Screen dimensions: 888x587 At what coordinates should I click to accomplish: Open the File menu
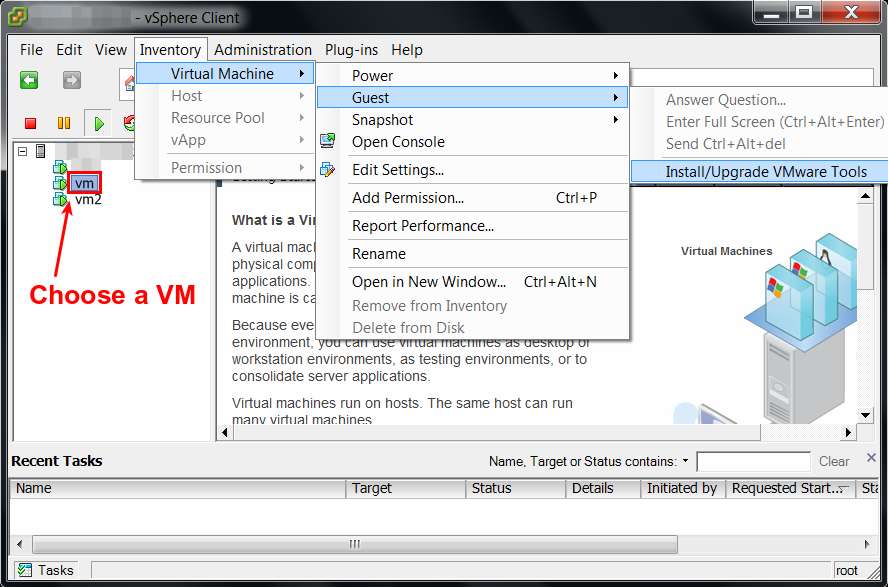[x=31, y=50]
